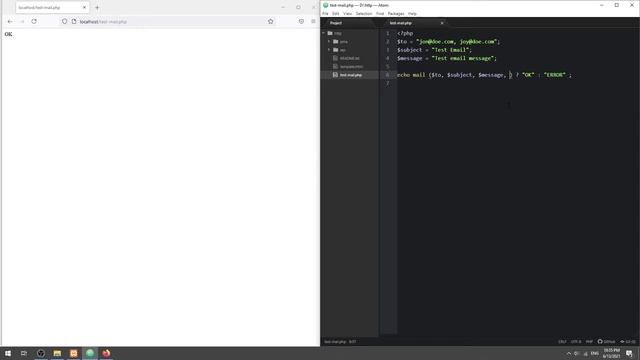The image size is (640, 360).
Task: Expand the second subfolder in project tree
Action: tap(329, 50)
